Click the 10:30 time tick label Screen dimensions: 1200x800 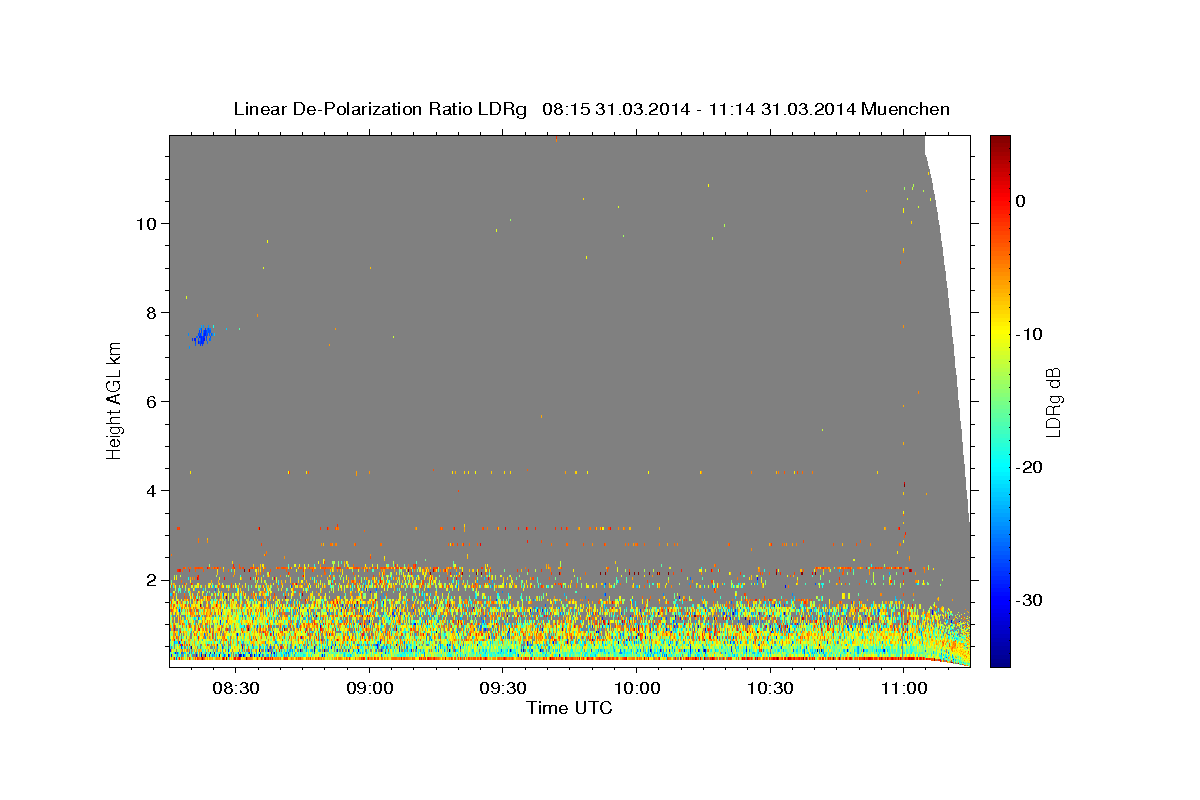[770, 689]
